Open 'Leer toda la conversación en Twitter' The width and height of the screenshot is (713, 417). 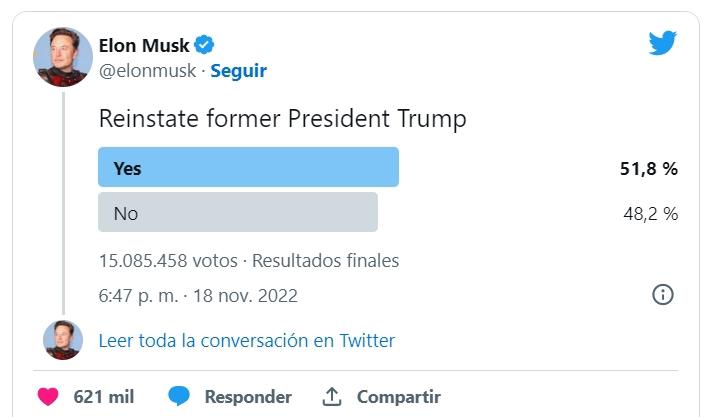coord(246,340)
